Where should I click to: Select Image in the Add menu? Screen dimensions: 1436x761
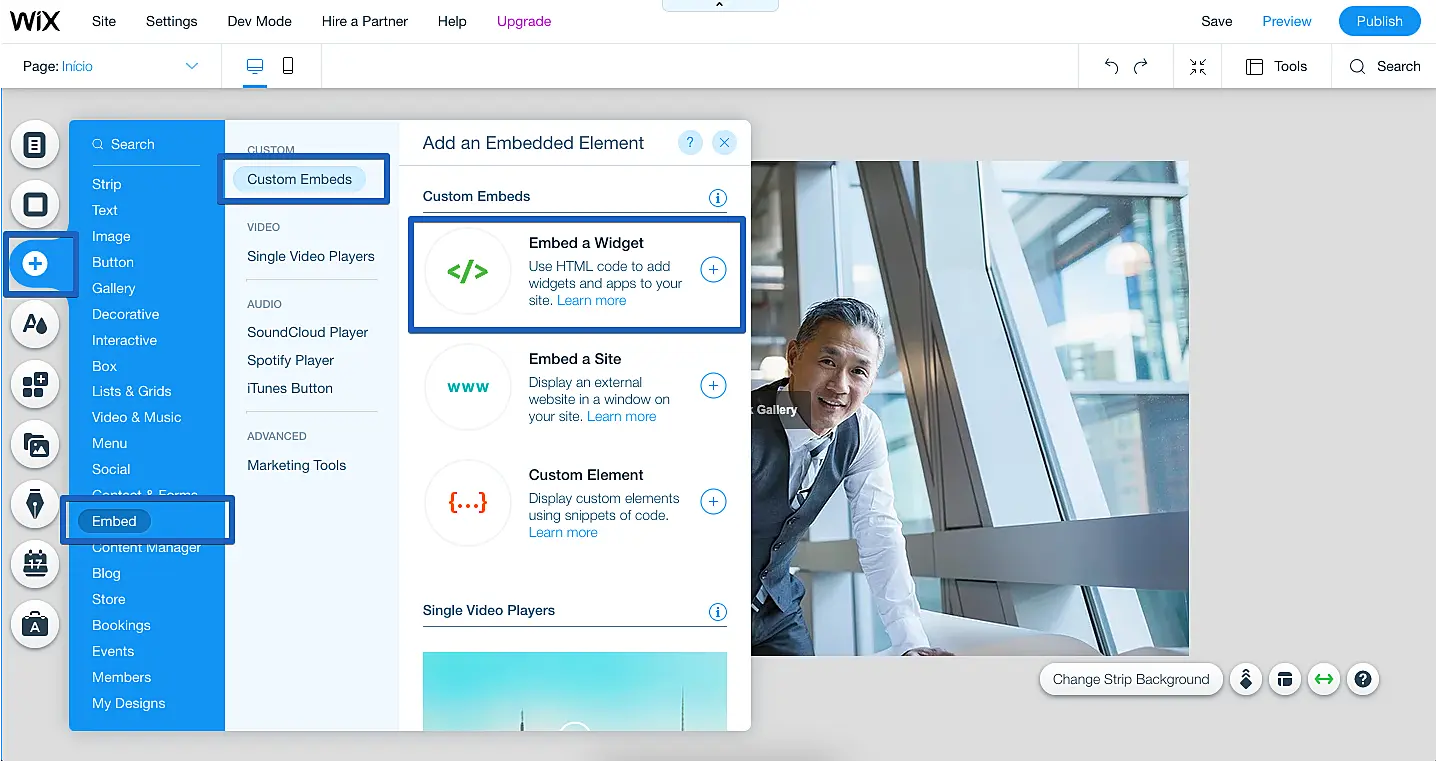[111, 236]
